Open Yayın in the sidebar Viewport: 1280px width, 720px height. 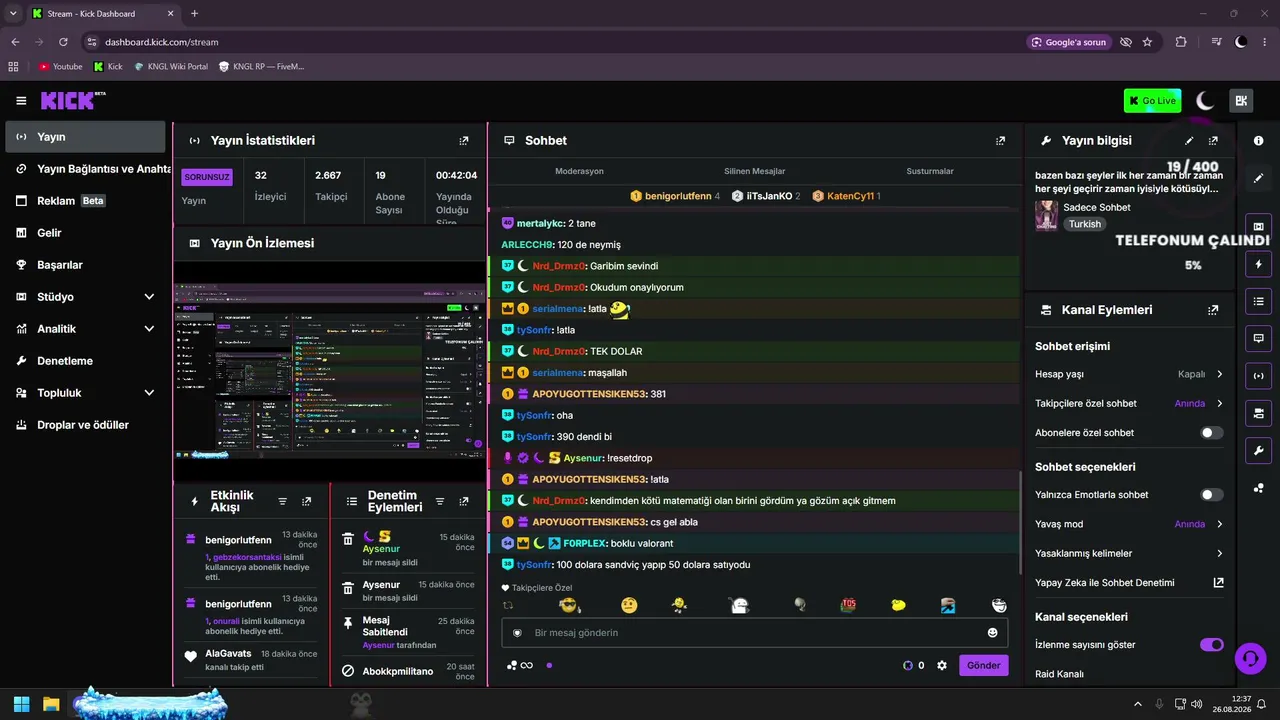[85, 137]
